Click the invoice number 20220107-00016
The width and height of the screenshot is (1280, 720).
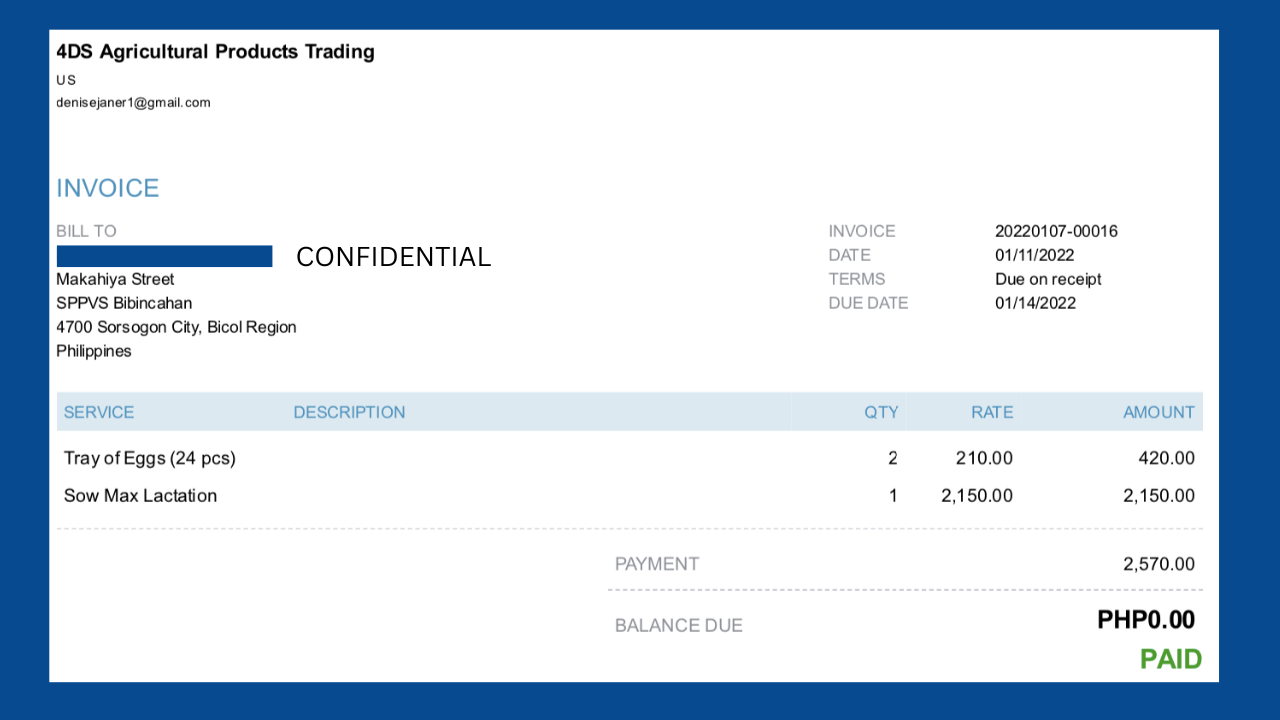[1056, 231]
